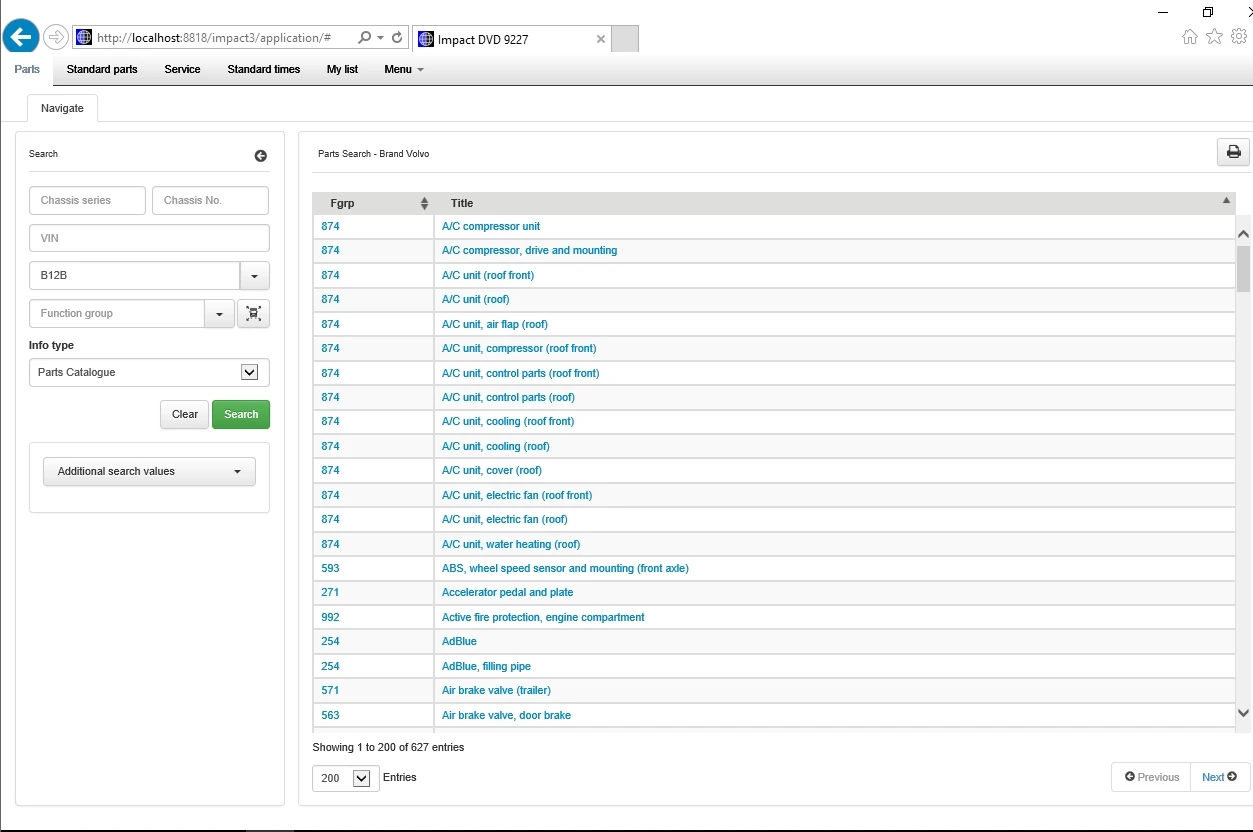
Task: Open the Standard parts menu item
Action: tap(102, 70)
